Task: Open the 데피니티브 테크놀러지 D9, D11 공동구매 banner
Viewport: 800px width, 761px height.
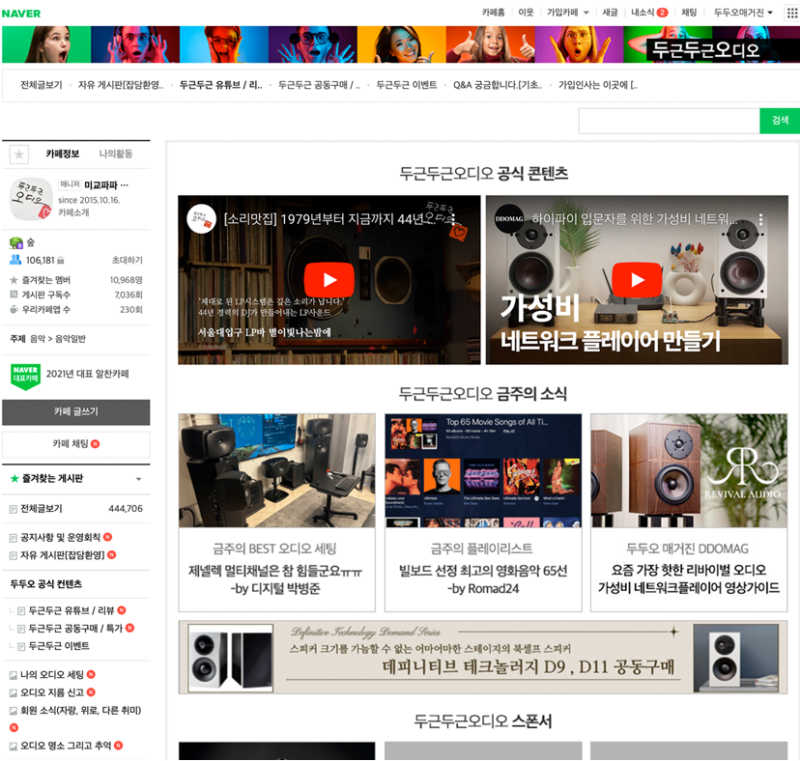Action: 483,657
